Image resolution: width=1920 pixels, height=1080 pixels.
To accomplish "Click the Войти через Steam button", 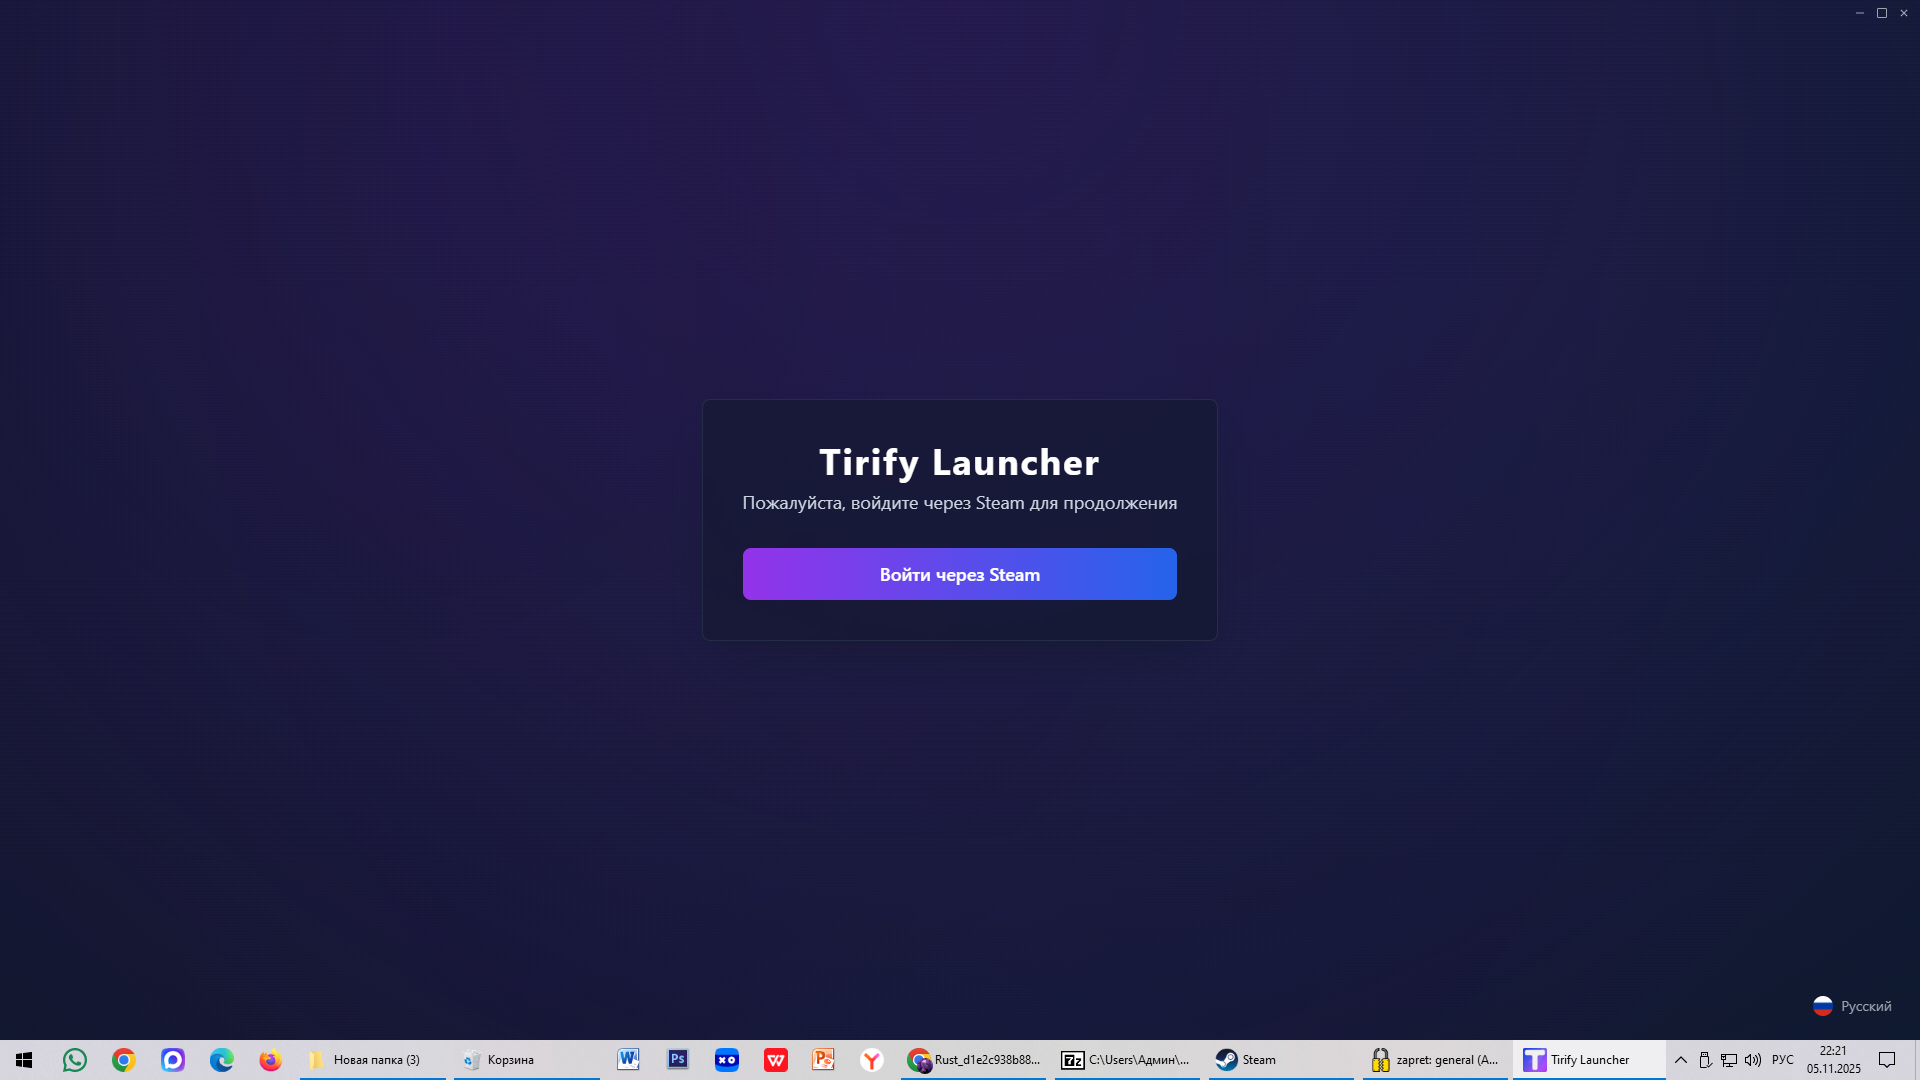I will pos(959,574).
